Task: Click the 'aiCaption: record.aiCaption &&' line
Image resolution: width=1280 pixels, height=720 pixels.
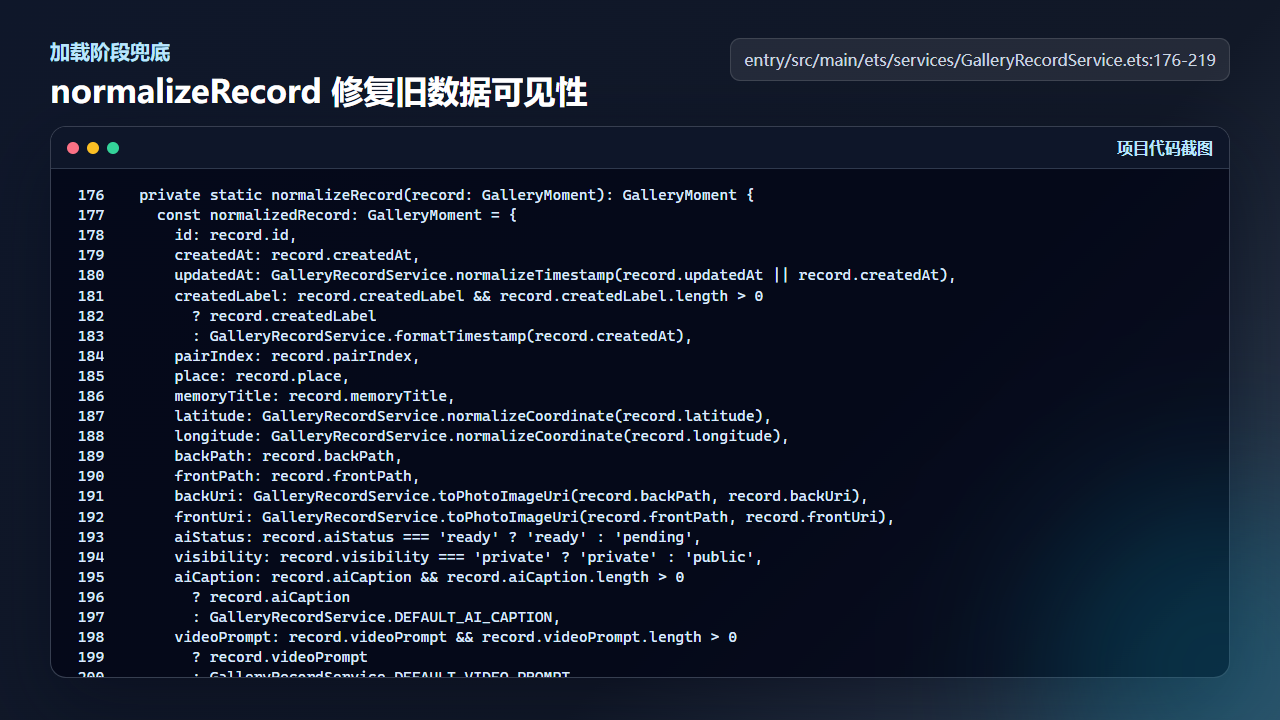Action: coord(430,577)
